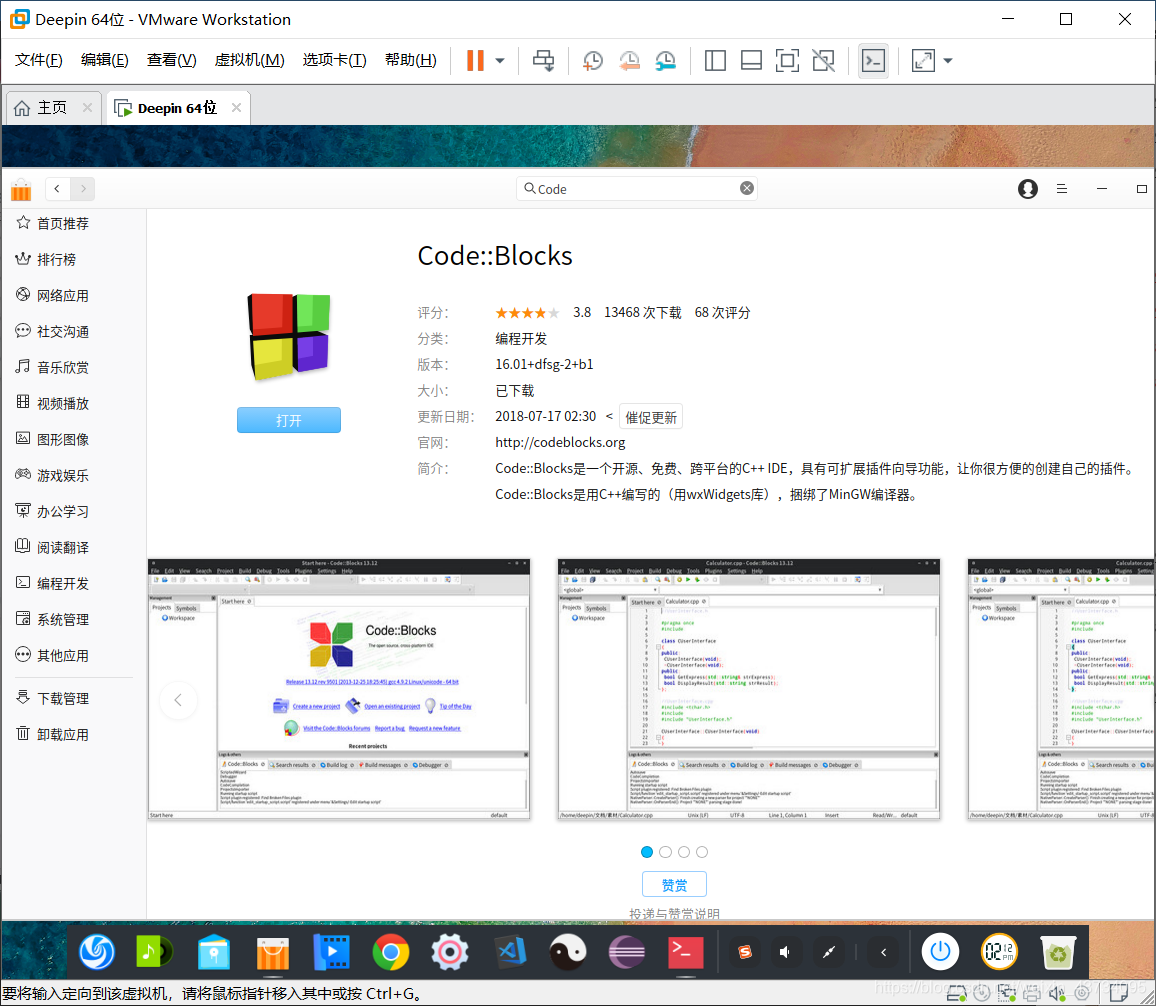Screen dimensions: 1156x1006
Task: Click the previous screenshot arrow
Action: [178, 700]
